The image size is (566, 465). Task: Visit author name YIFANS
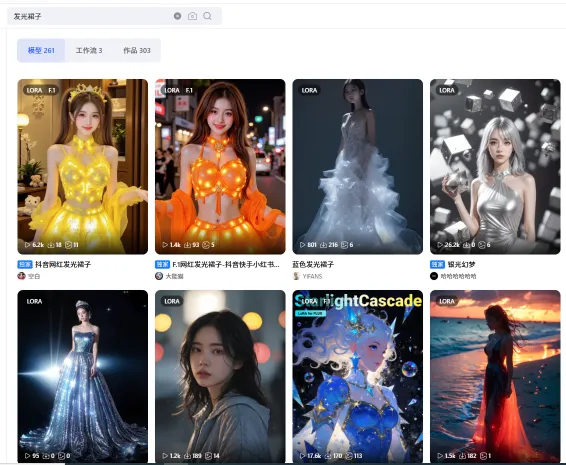tap(312, 277)
